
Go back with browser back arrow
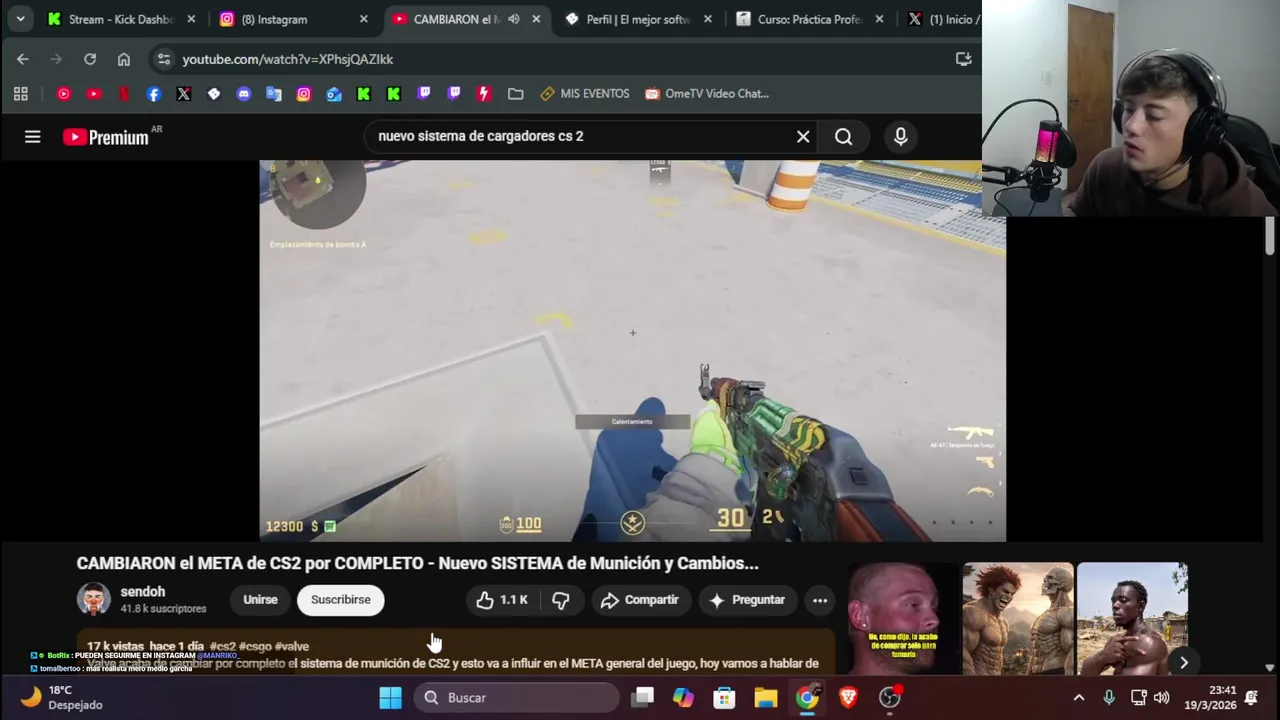[22, 59]
